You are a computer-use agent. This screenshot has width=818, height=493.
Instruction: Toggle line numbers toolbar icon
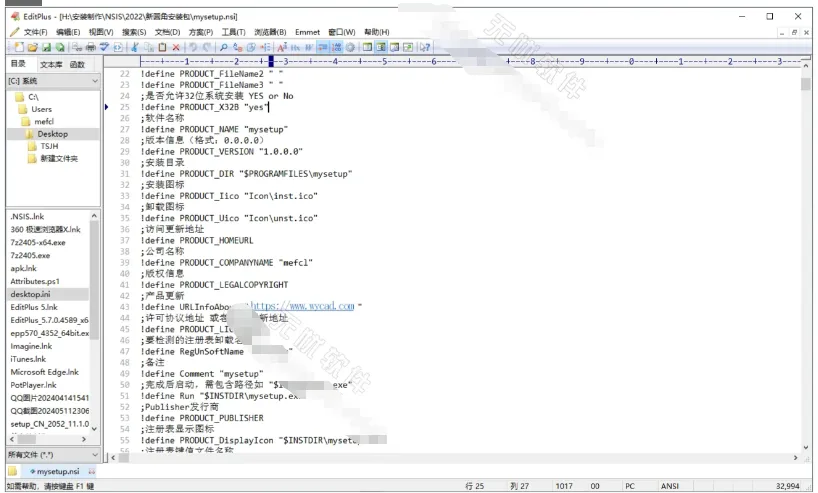336,47
